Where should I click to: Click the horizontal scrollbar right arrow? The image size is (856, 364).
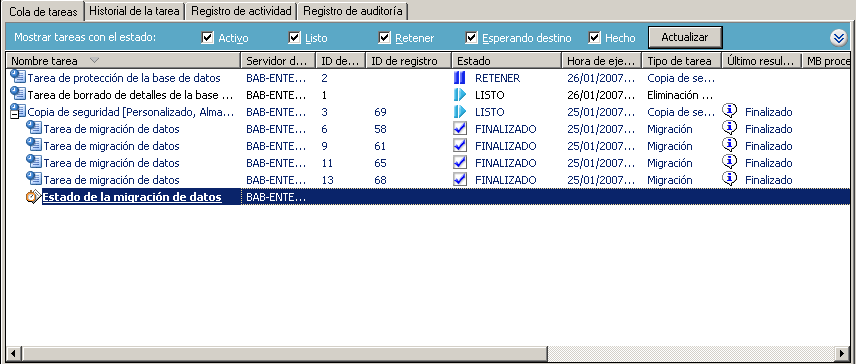coord(843,353)
